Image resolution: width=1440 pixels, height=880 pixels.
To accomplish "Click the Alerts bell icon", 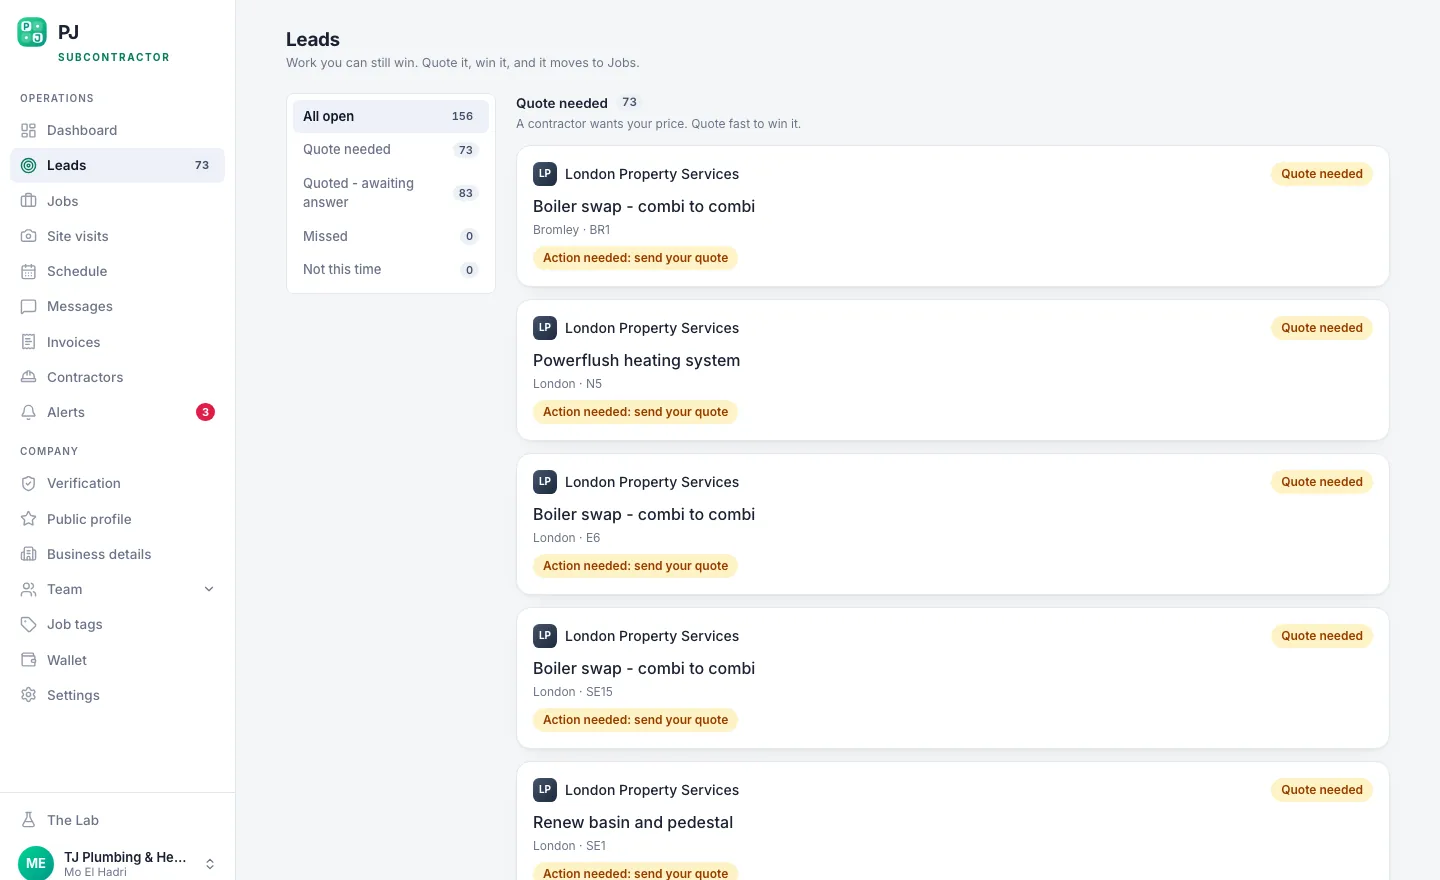I will [28, 412].
